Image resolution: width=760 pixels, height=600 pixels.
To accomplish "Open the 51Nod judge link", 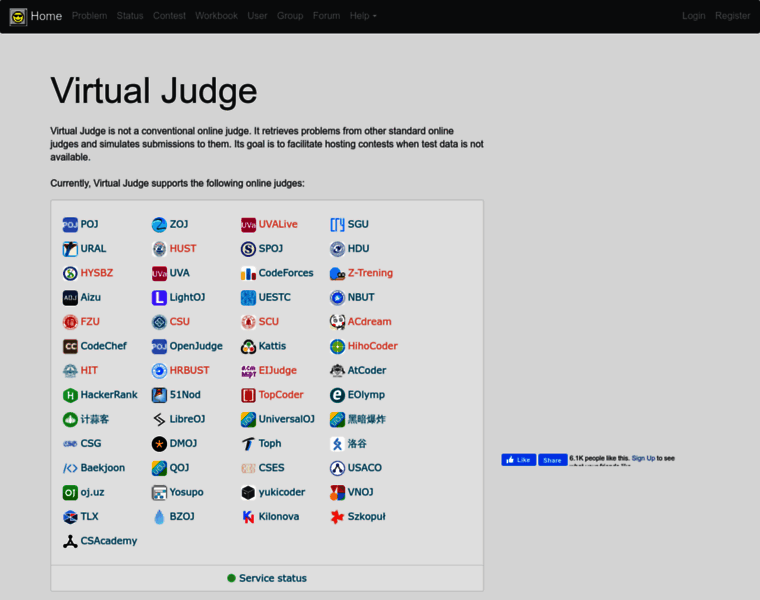I will coord(185,395).
